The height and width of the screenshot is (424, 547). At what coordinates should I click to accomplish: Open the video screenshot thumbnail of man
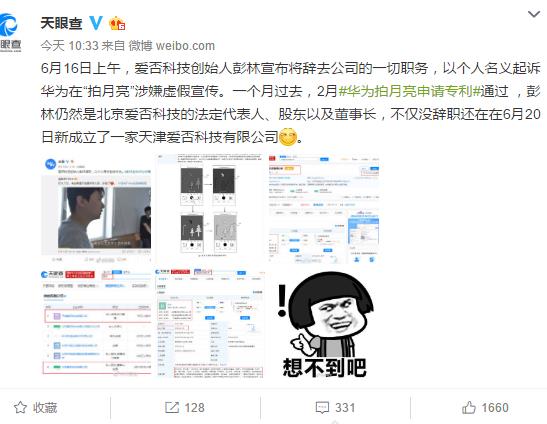point(96,208)
